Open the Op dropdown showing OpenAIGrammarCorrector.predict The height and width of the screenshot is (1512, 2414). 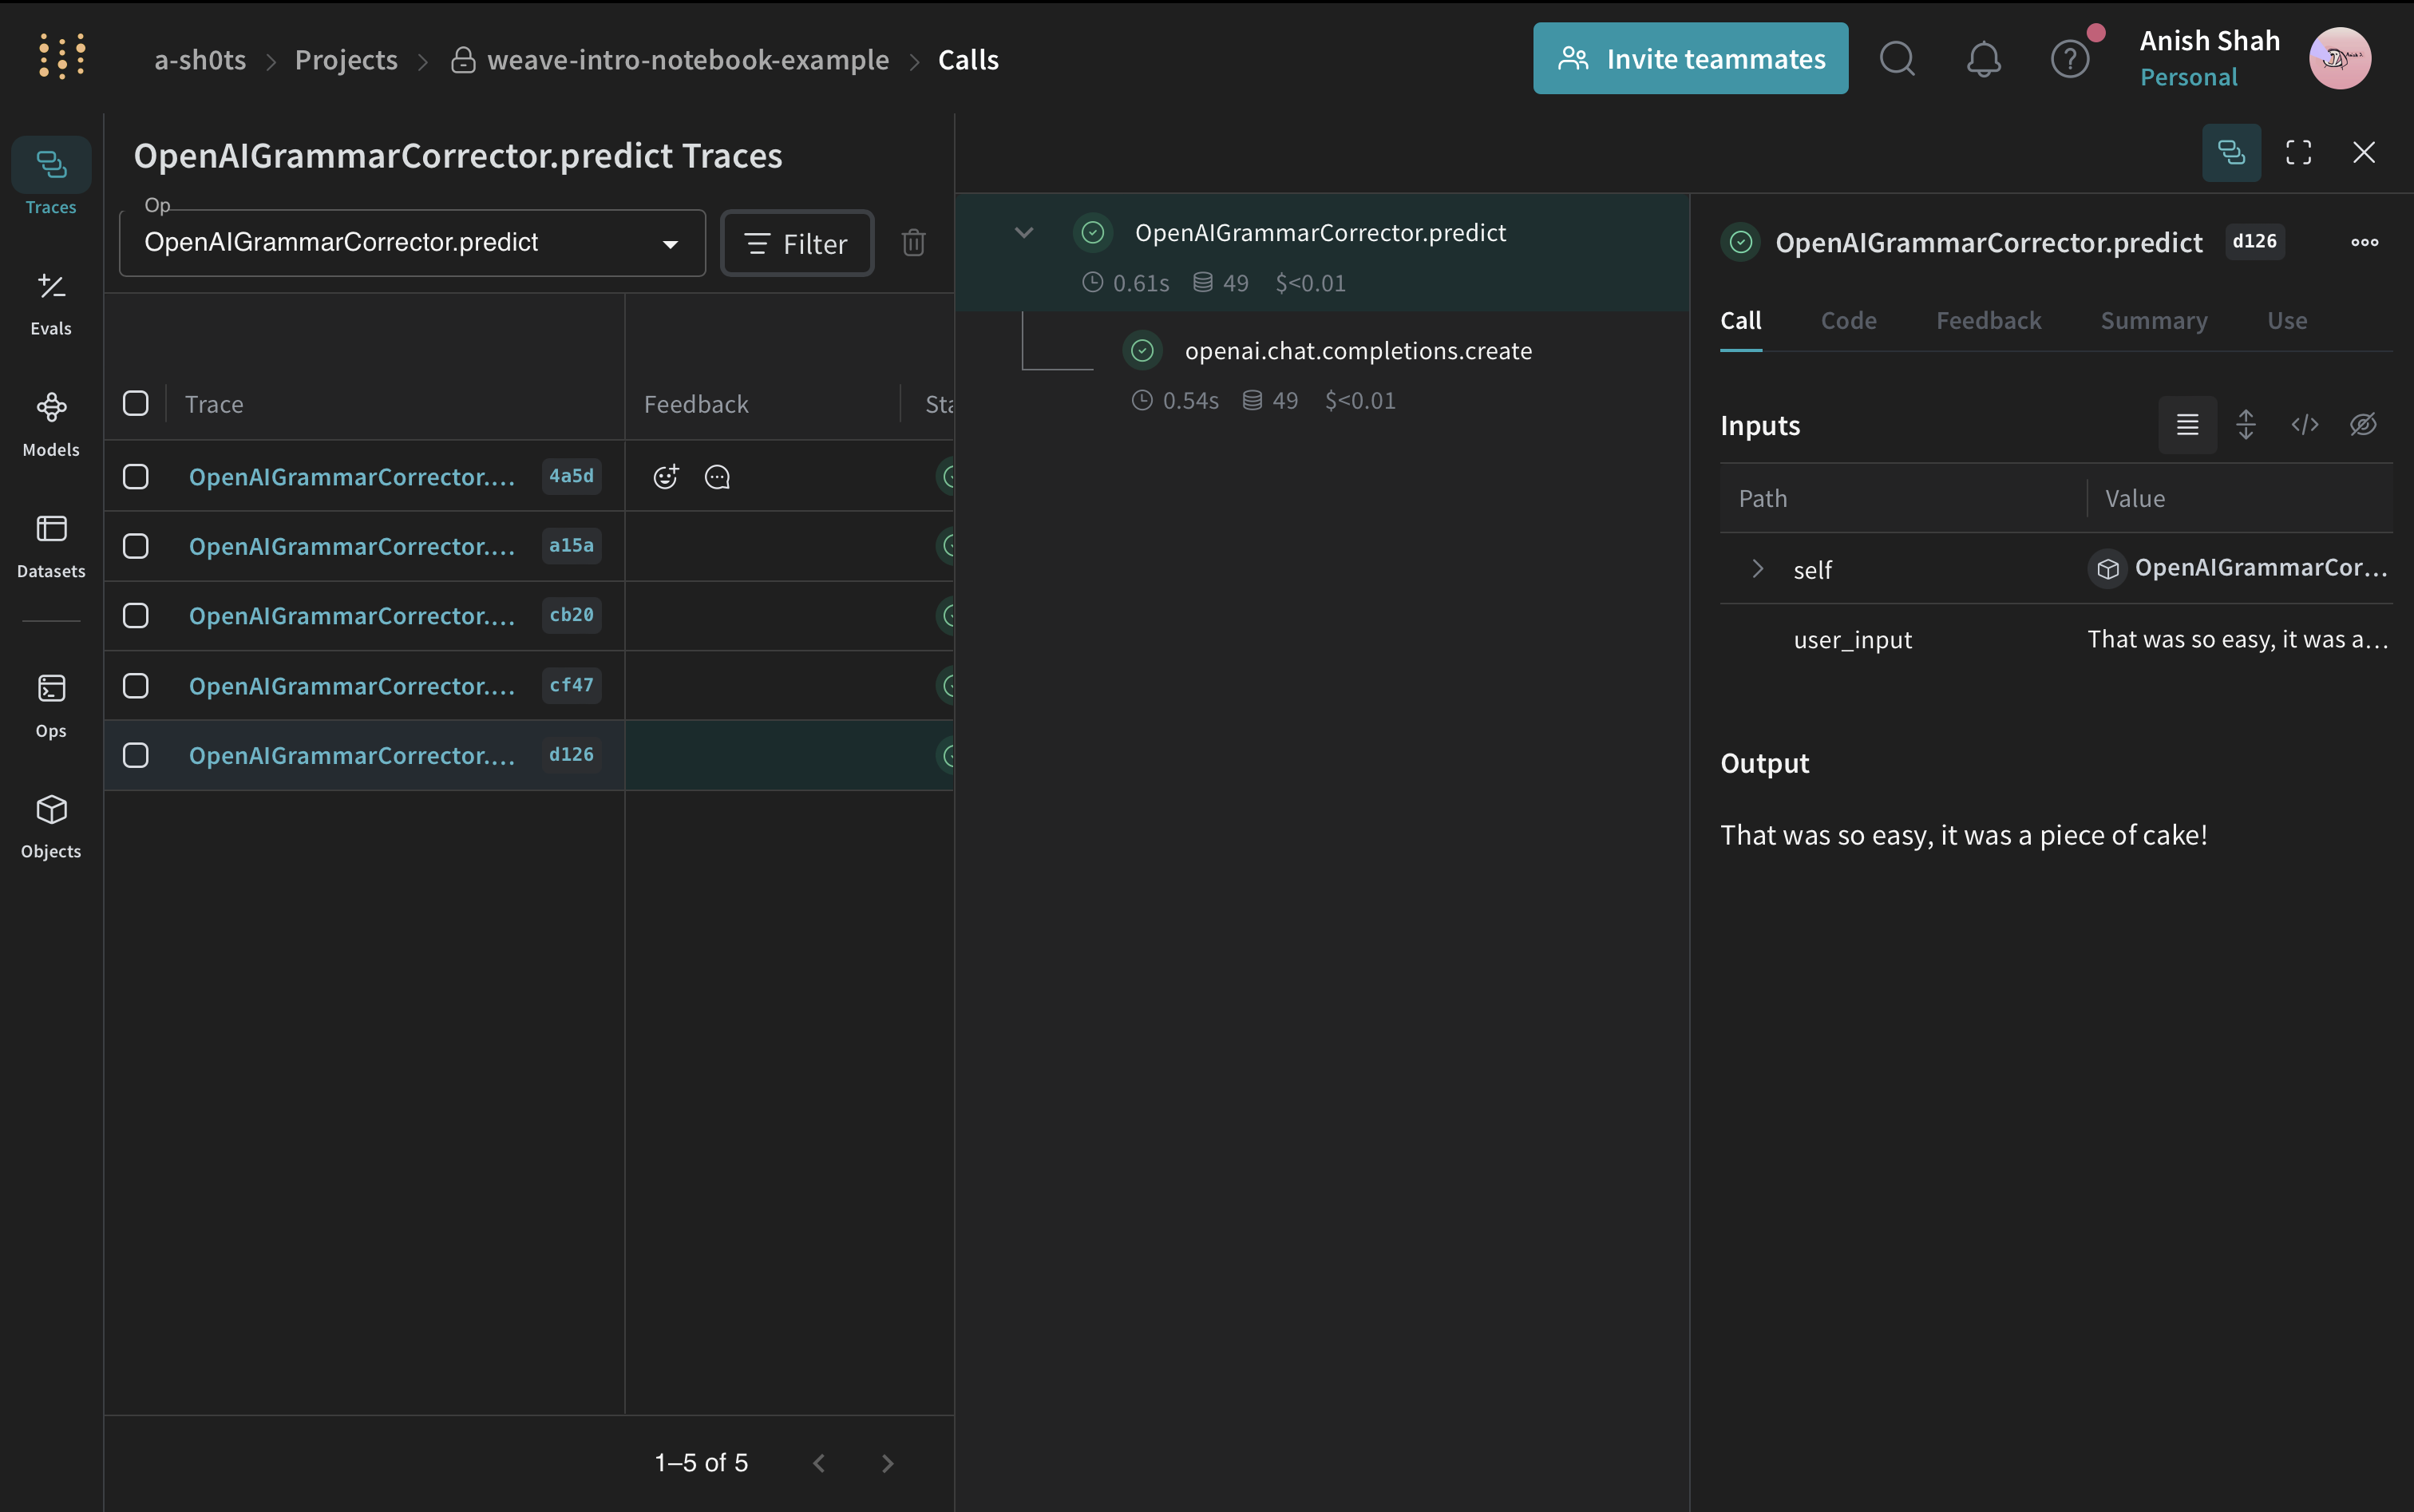click(x=412, y=243)
